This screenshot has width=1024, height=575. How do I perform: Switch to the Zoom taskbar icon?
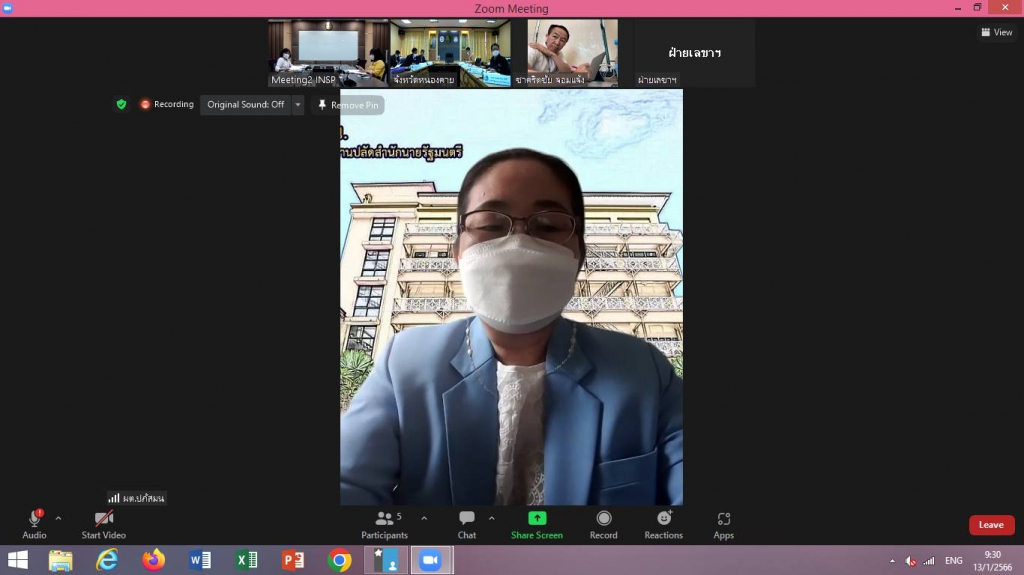click(x=432, y=560)
